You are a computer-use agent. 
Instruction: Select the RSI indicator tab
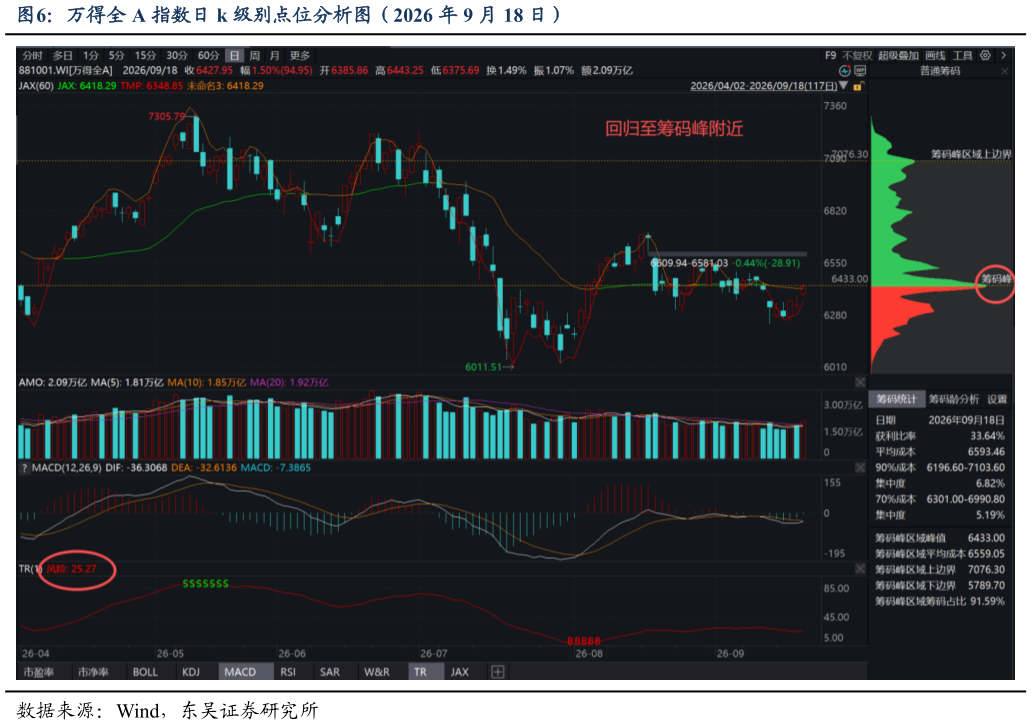288,672
